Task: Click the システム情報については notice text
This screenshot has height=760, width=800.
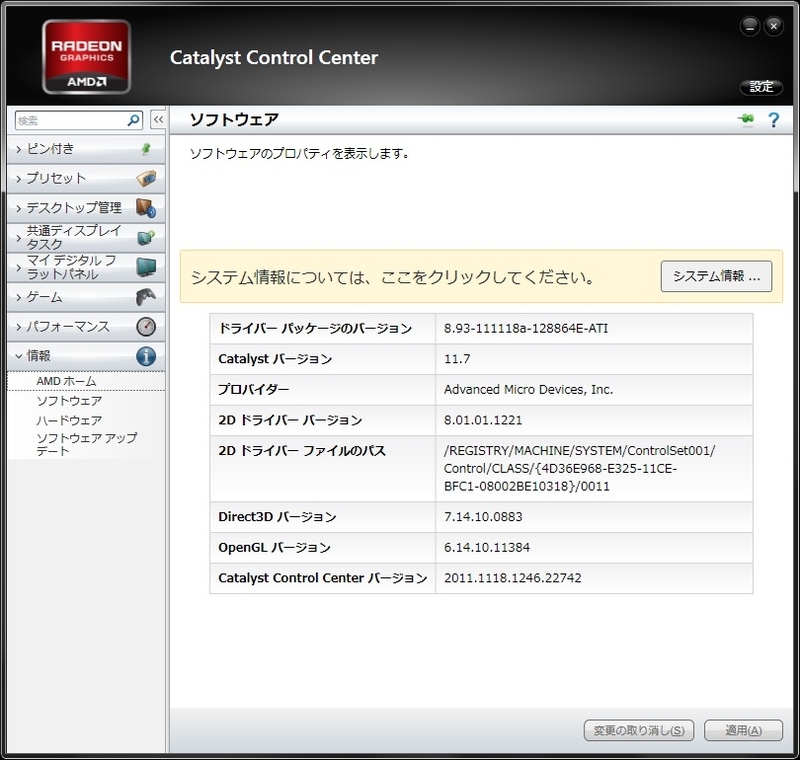Action: click(x=393, y=277)
